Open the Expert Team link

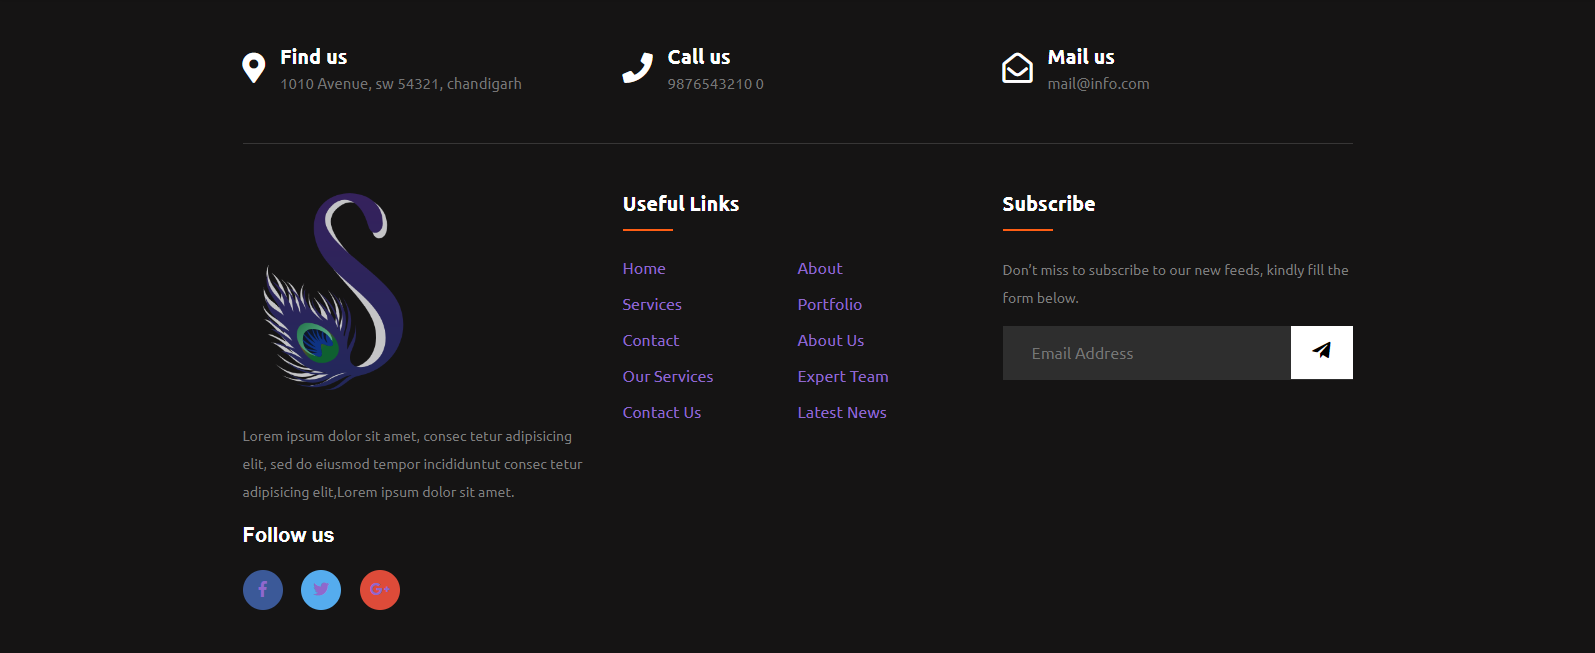pyautogui.click(x=843, y=377)
